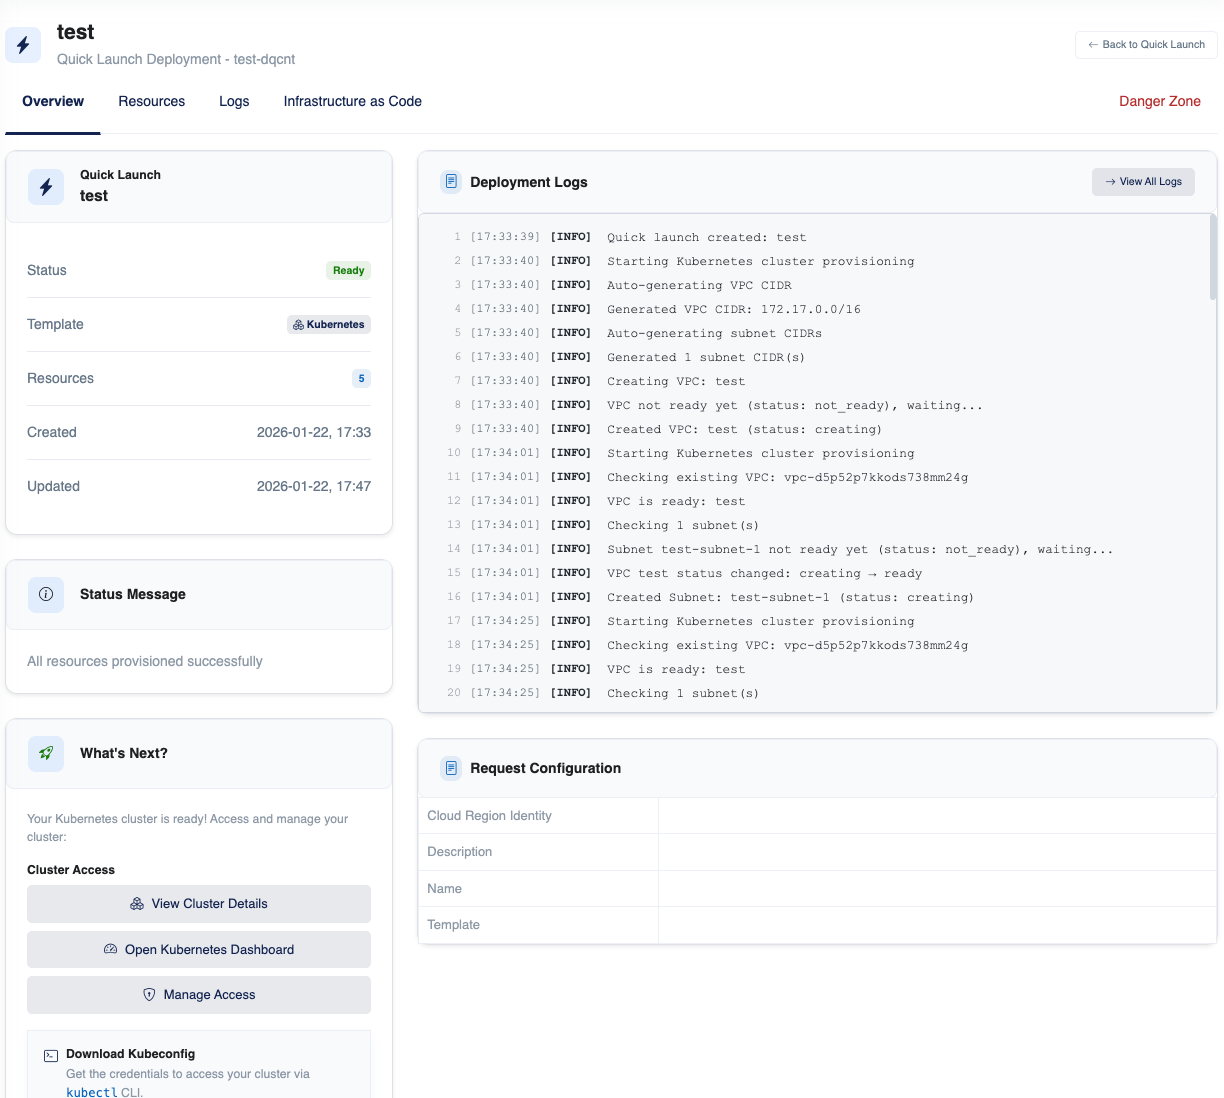Click the lightning bolt icon beside the test title
Viewport: 1224px width, 1098px height.
click(23, 45)
